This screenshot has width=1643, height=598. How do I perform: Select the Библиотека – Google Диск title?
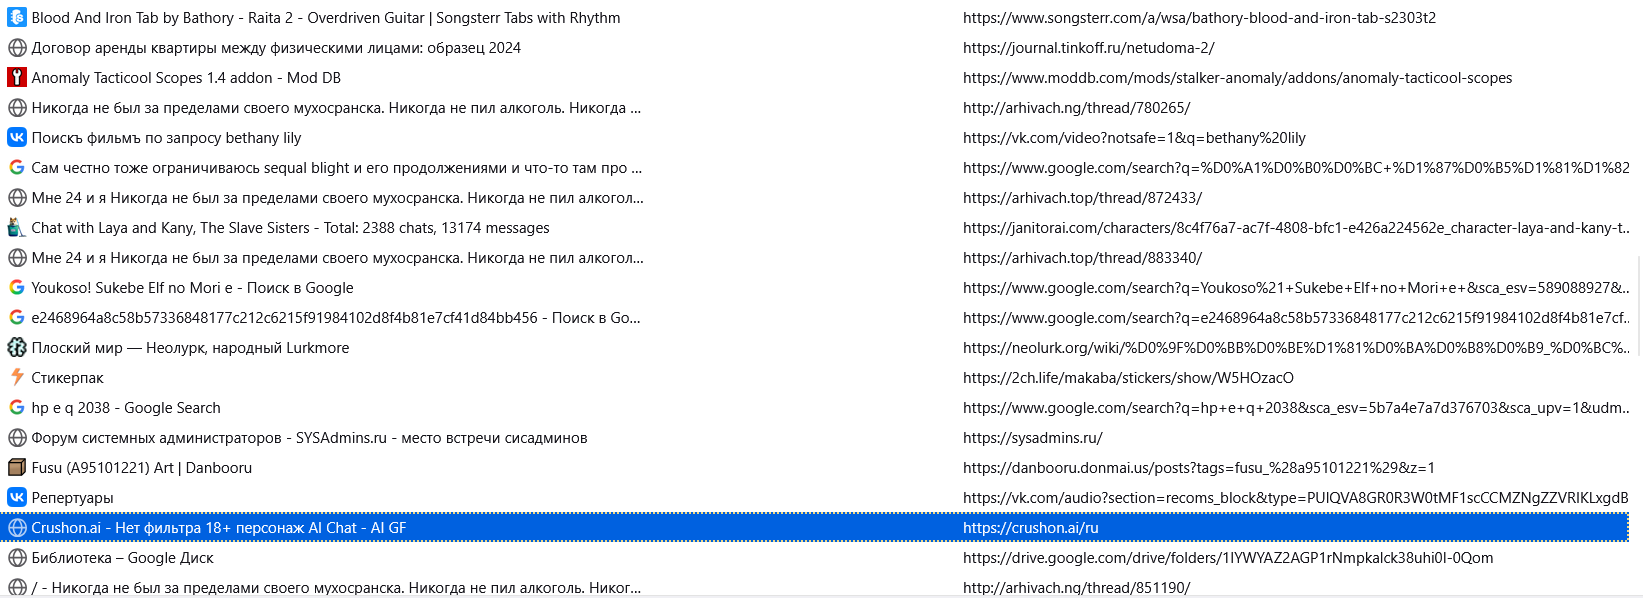tap(122, 558)
